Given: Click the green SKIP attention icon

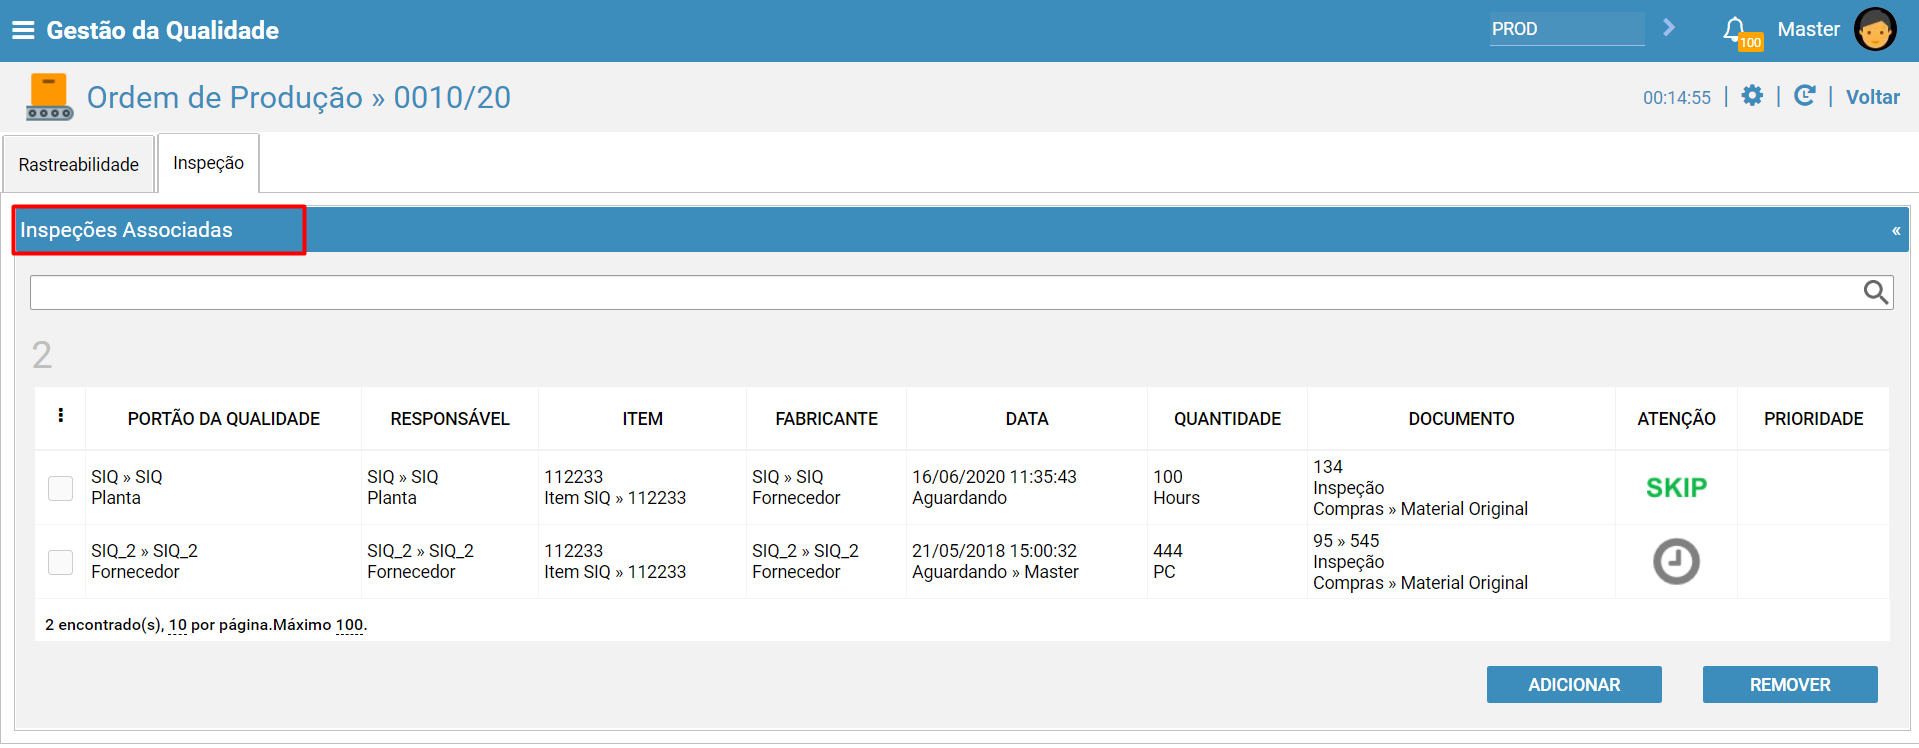Looking at the screenshot, I should point(1676,488).
